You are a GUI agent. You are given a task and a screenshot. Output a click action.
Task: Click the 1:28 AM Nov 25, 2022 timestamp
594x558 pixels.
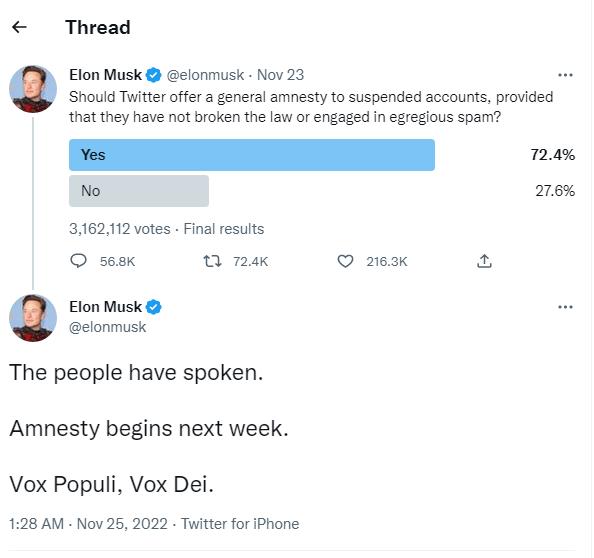[x=88, y=524]
